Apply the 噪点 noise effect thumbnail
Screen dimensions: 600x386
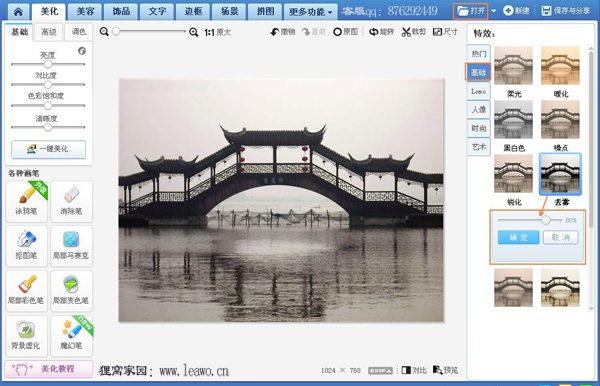pos(560,119)
